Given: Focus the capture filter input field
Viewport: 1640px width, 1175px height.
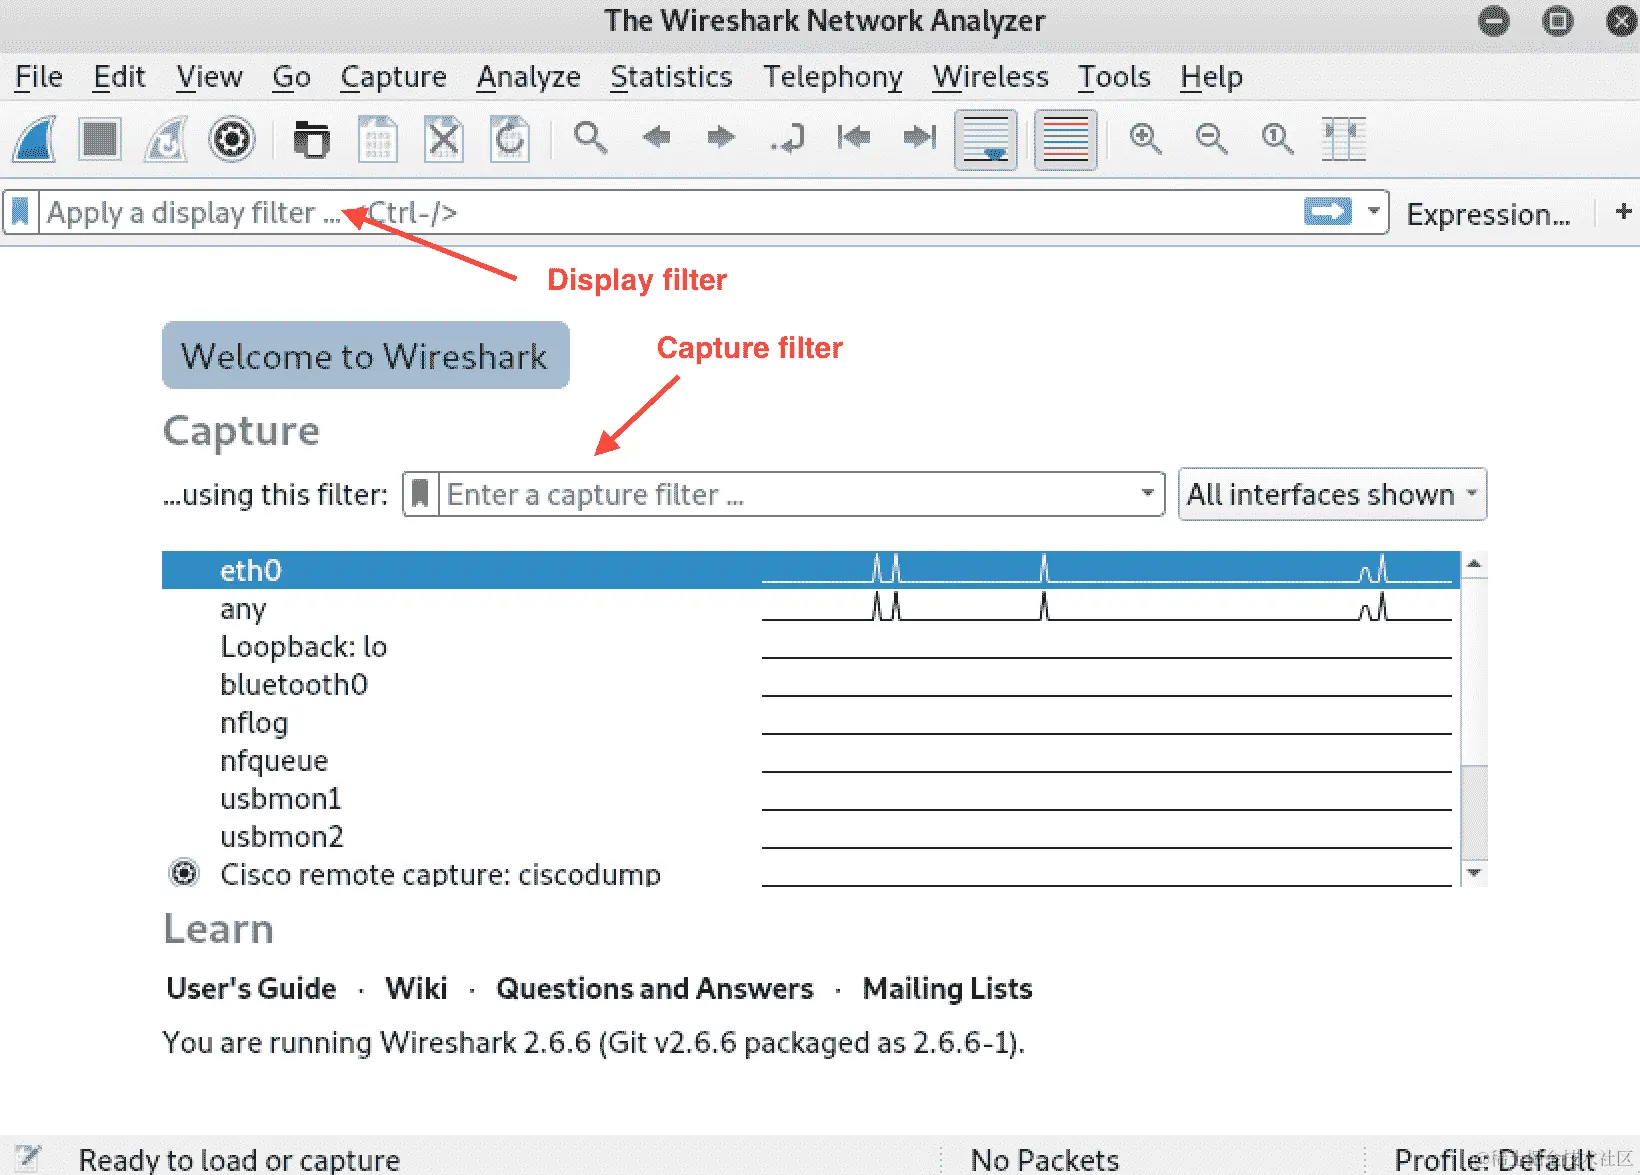Looking at the screenshot, I should tap(788, 494).
